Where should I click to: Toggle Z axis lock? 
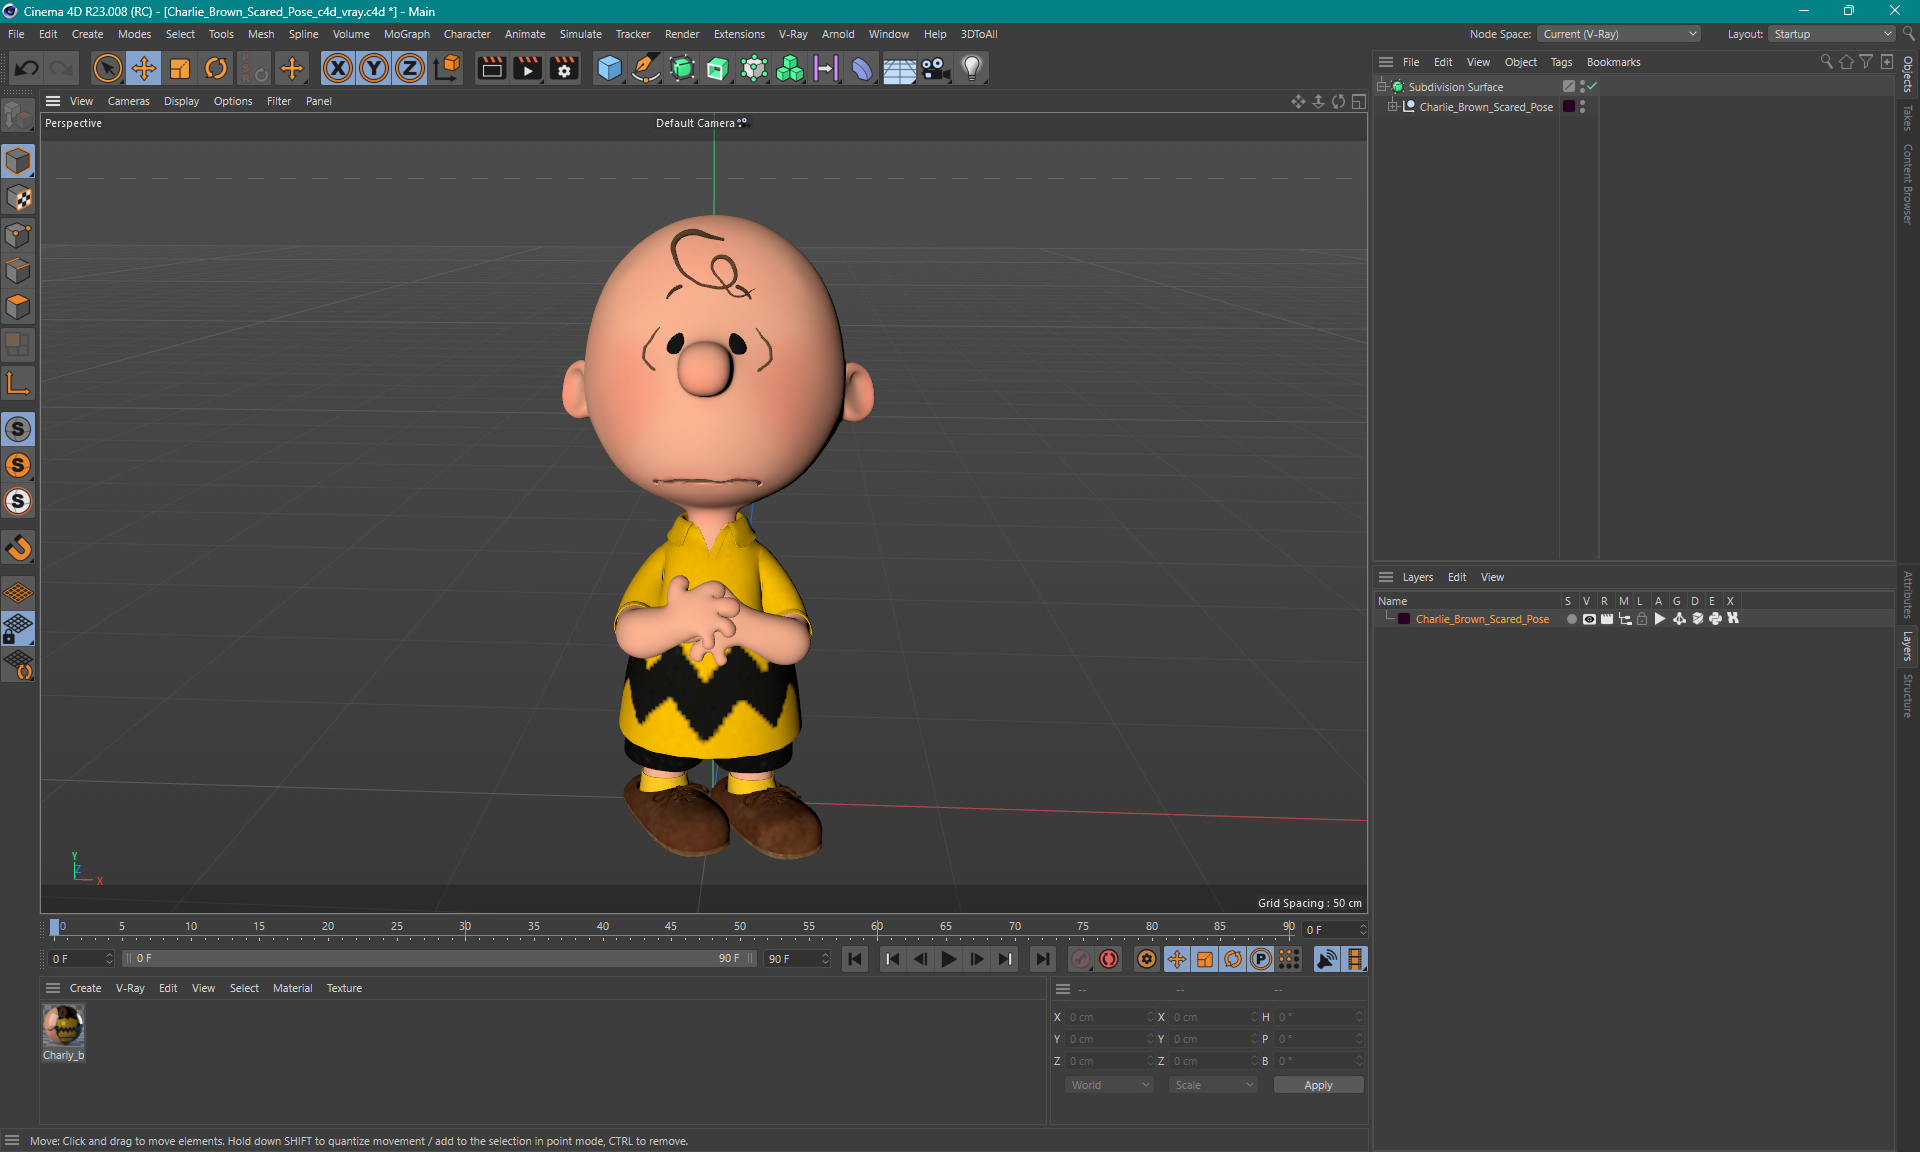[410, 68]
